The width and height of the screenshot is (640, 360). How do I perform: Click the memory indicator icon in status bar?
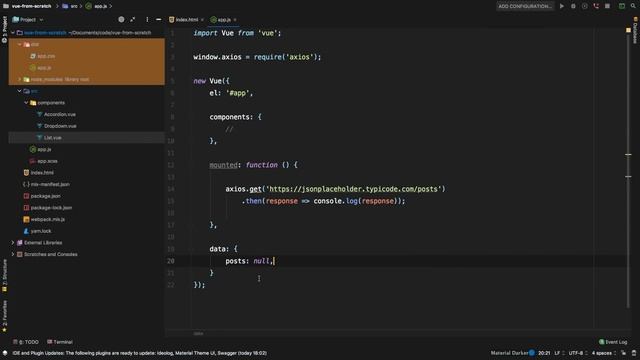634,353
